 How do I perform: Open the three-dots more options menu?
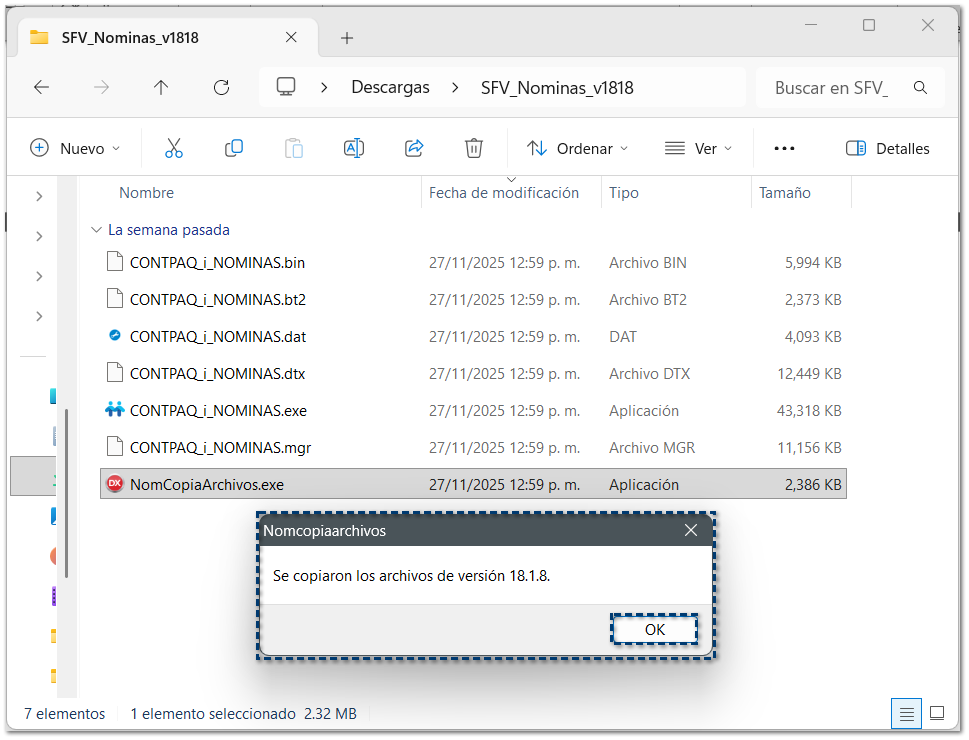(x=784, y=148)
